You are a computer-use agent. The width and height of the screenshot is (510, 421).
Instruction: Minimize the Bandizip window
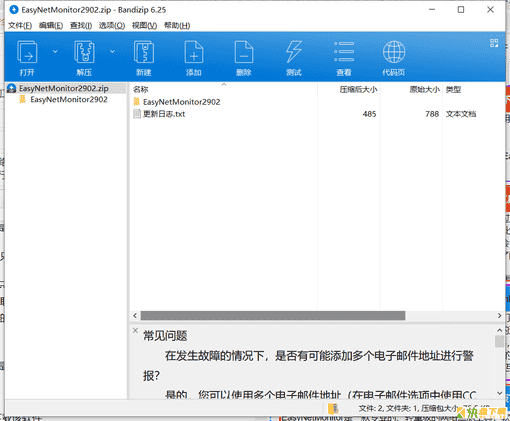(432, 10)
